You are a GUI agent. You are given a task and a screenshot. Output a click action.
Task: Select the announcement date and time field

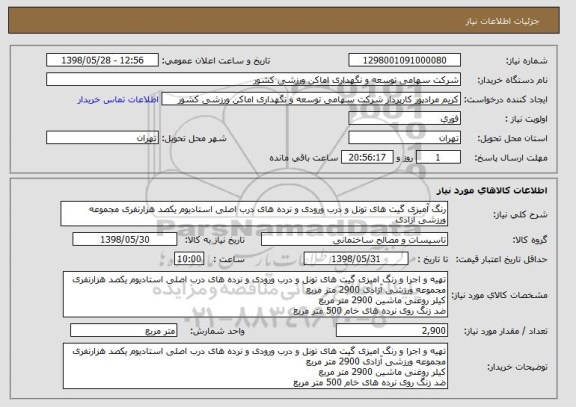coord(102,60)
